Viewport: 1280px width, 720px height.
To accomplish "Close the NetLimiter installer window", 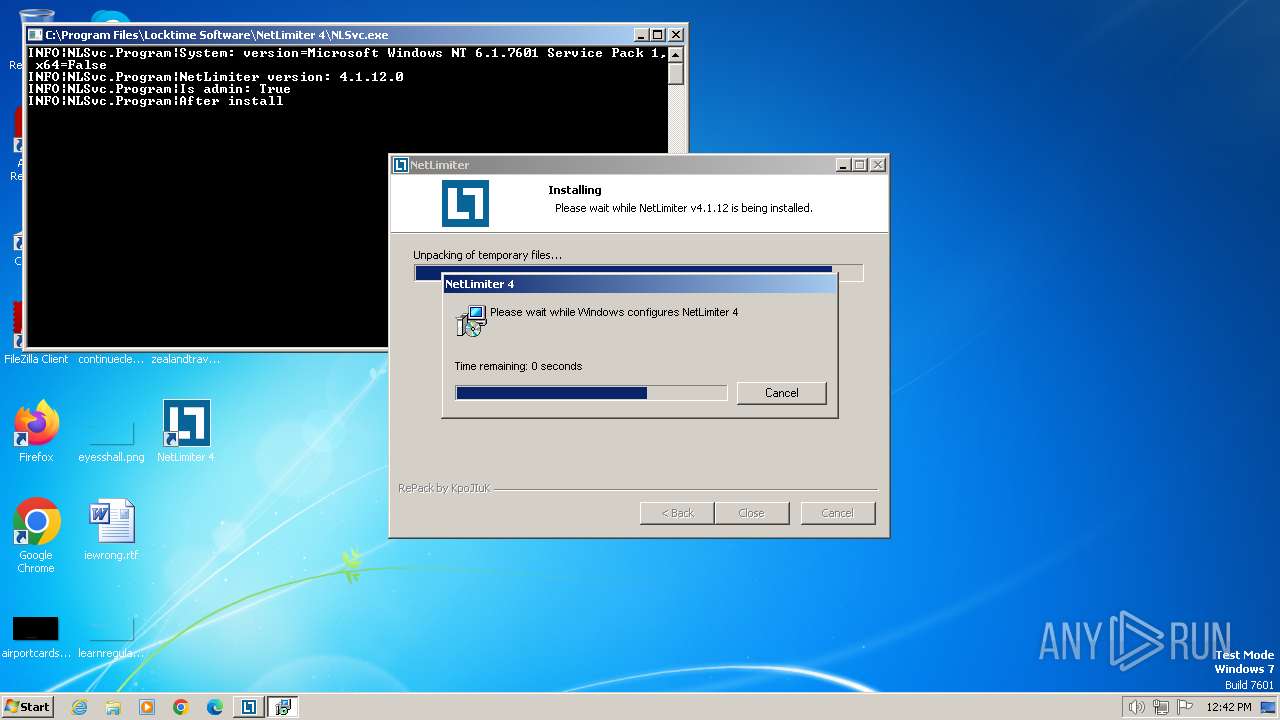I will click(x=878, y=165).
